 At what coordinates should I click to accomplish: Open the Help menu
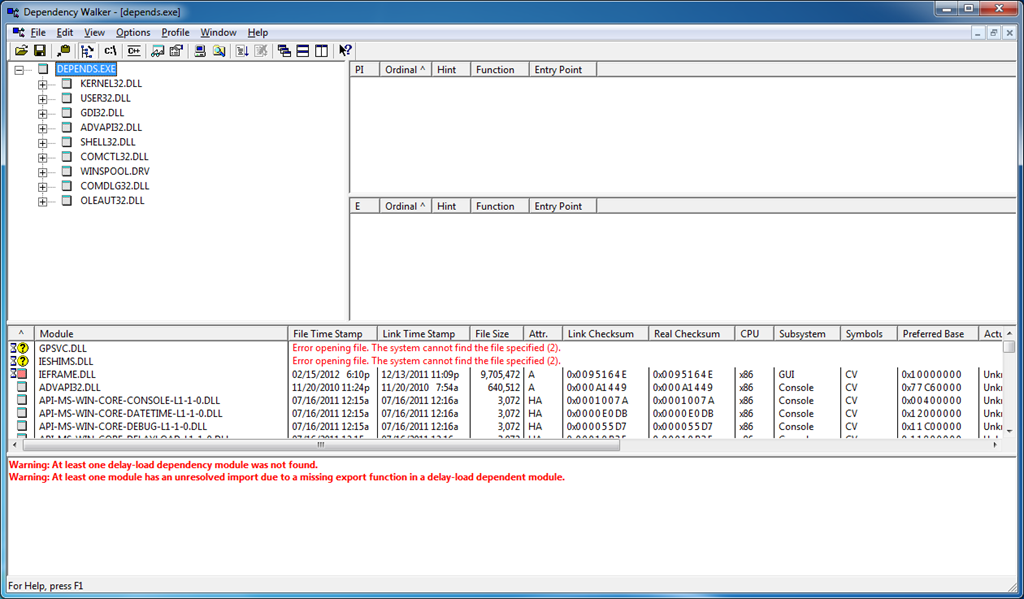pyautogui.click(x=257, y=33)
